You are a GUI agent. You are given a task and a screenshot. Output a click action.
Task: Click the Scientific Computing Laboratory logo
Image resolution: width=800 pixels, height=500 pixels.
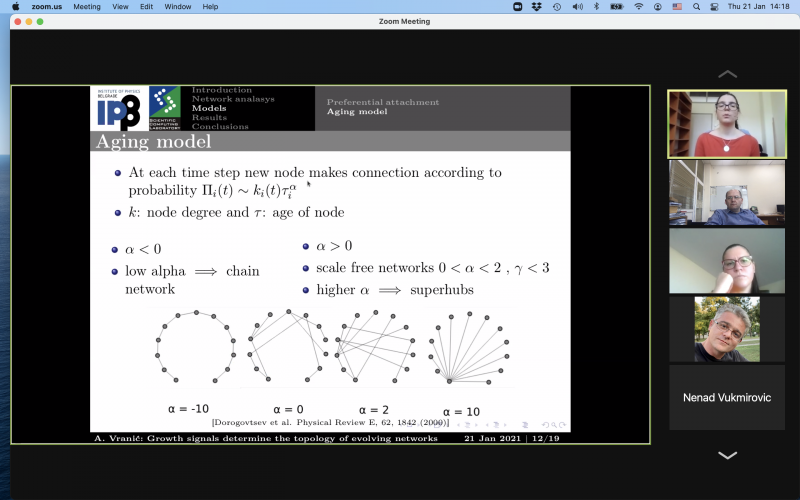164,108
